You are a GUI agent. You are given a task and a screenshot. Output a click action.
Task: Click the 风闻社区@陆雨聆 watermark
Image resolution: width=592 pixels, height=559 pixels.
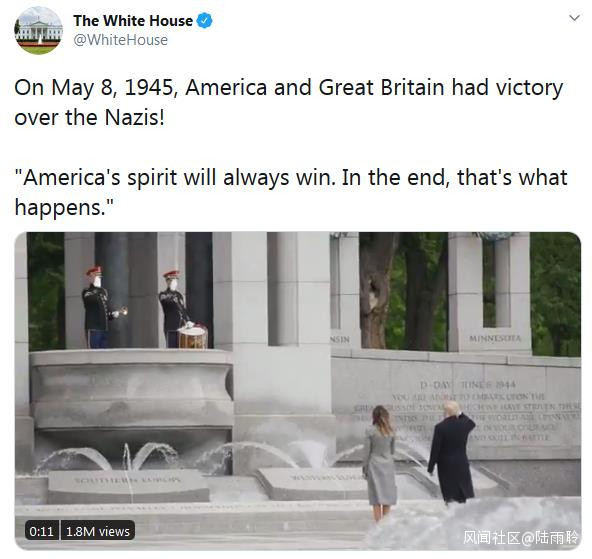pos(520,538)
